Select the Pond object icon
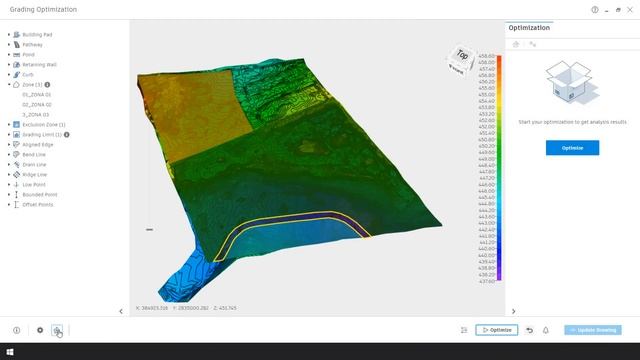 (x=17, y=55)
